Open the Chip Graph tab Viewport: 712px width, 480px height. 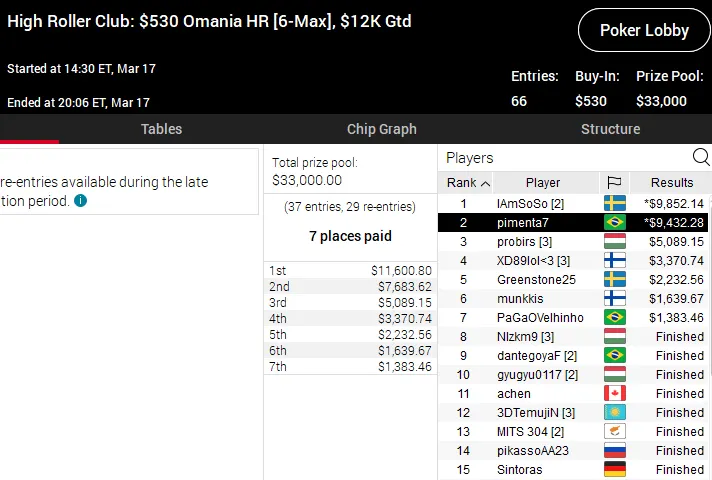pyautogui.click(x=381, y=129)
